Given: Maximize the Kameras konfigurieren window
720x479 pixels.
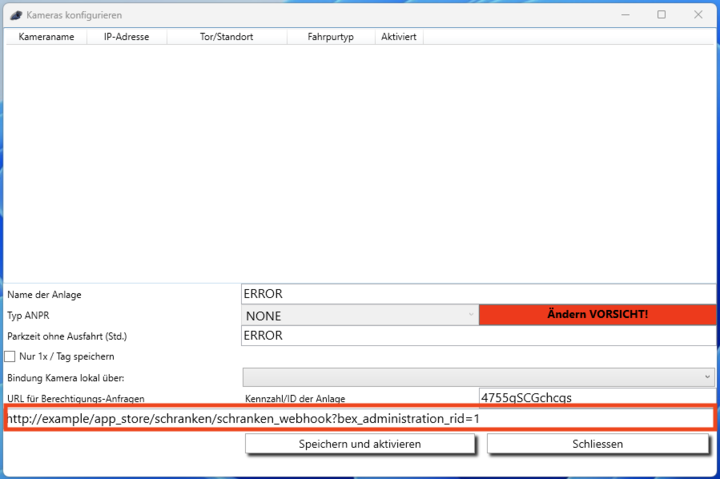Looking at the screenshot, I should pos(661,15).
